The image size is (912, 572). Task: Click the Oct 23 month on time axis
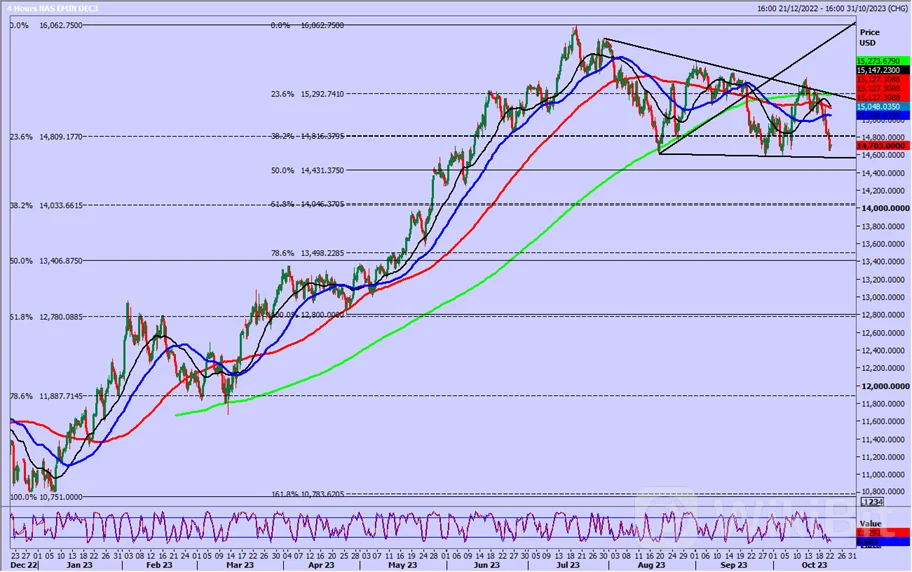(812, 564)
